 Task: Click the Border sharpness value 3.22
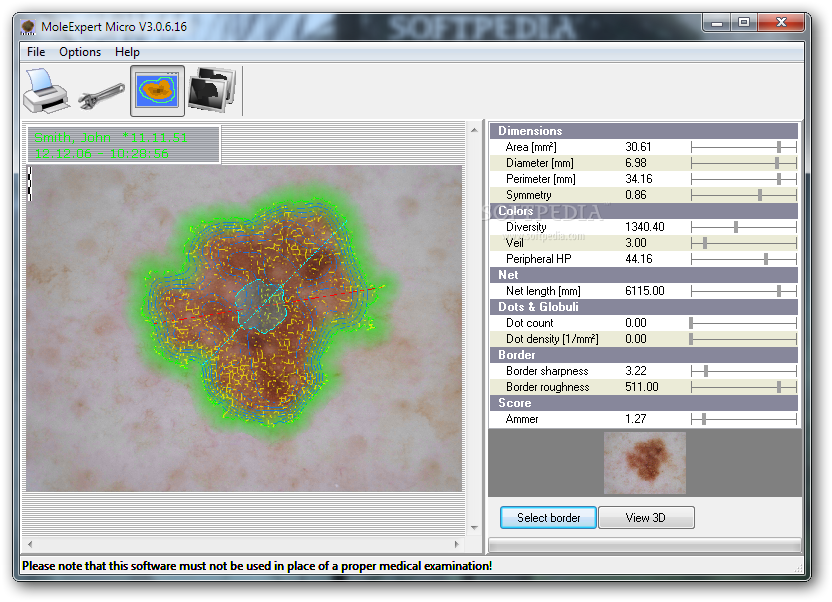click(636, 371)
